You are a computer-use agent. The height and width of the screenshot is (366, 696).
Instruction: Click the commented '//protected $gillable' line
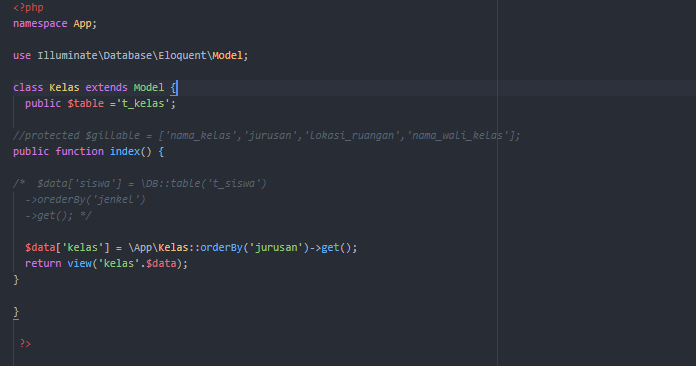point(266,135)
